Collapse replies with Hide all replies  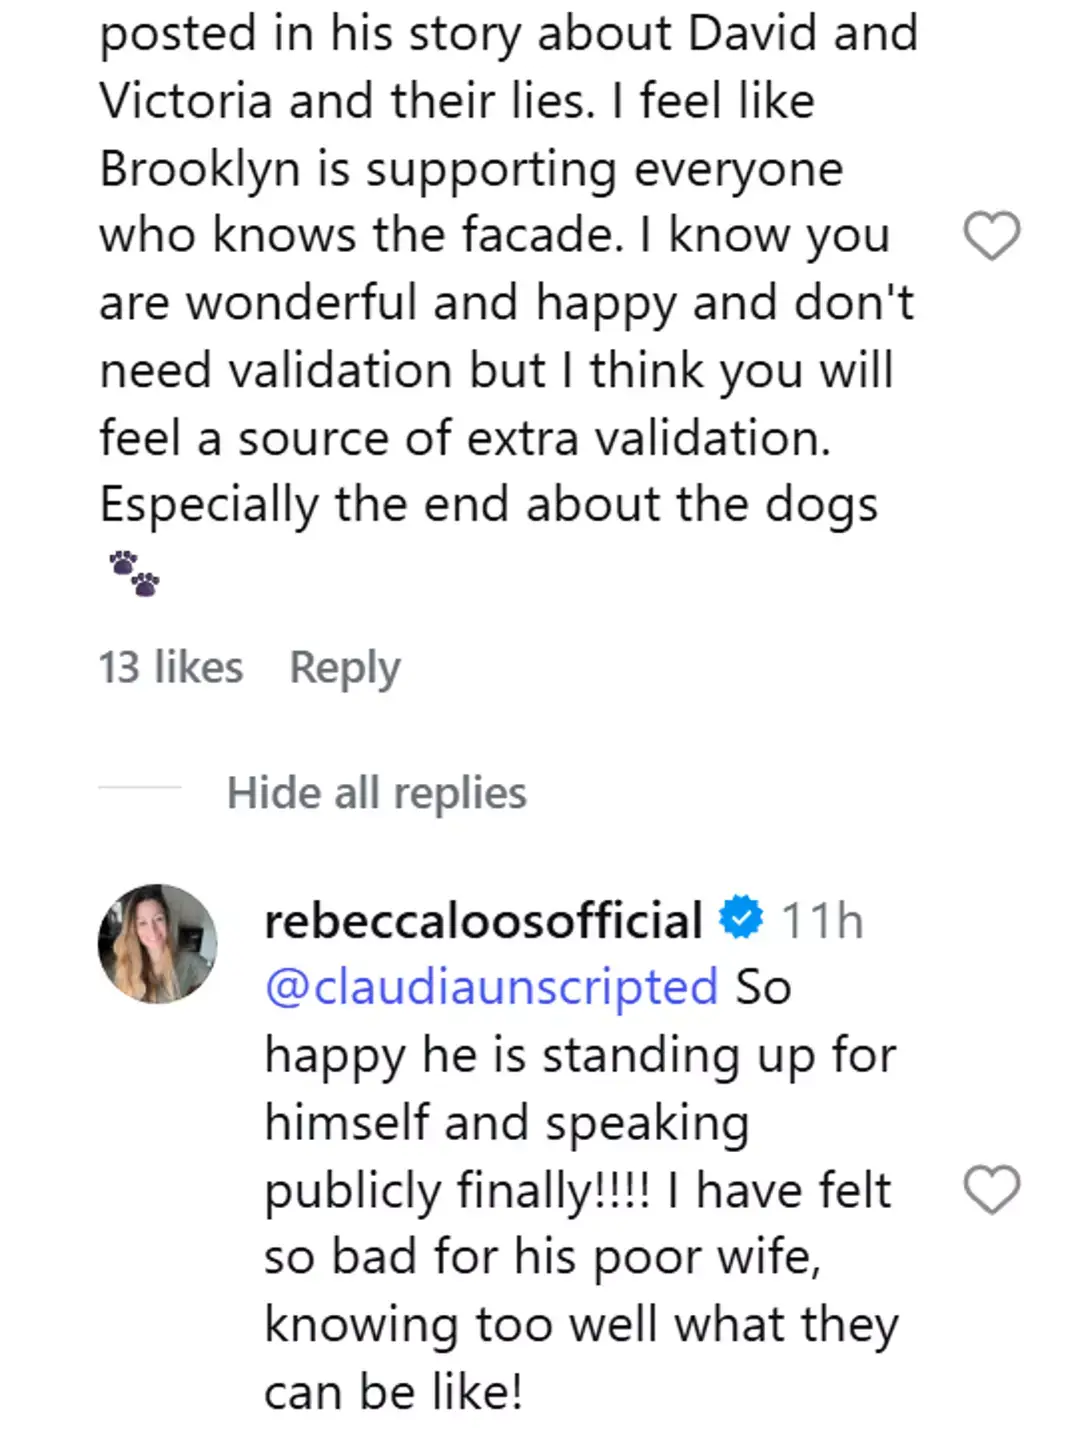(x=377, y=792)
